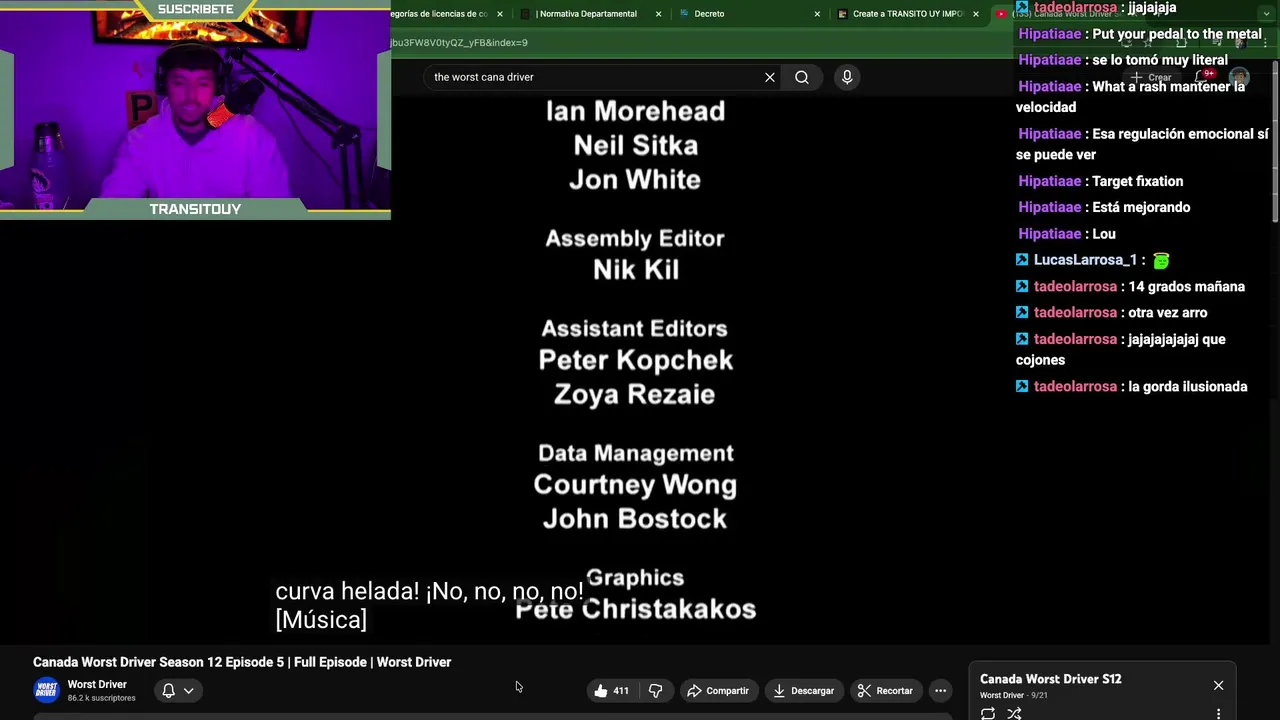Click the chat message '14 grados mañana'
1280x720 pixels.
coord(1186,286)
